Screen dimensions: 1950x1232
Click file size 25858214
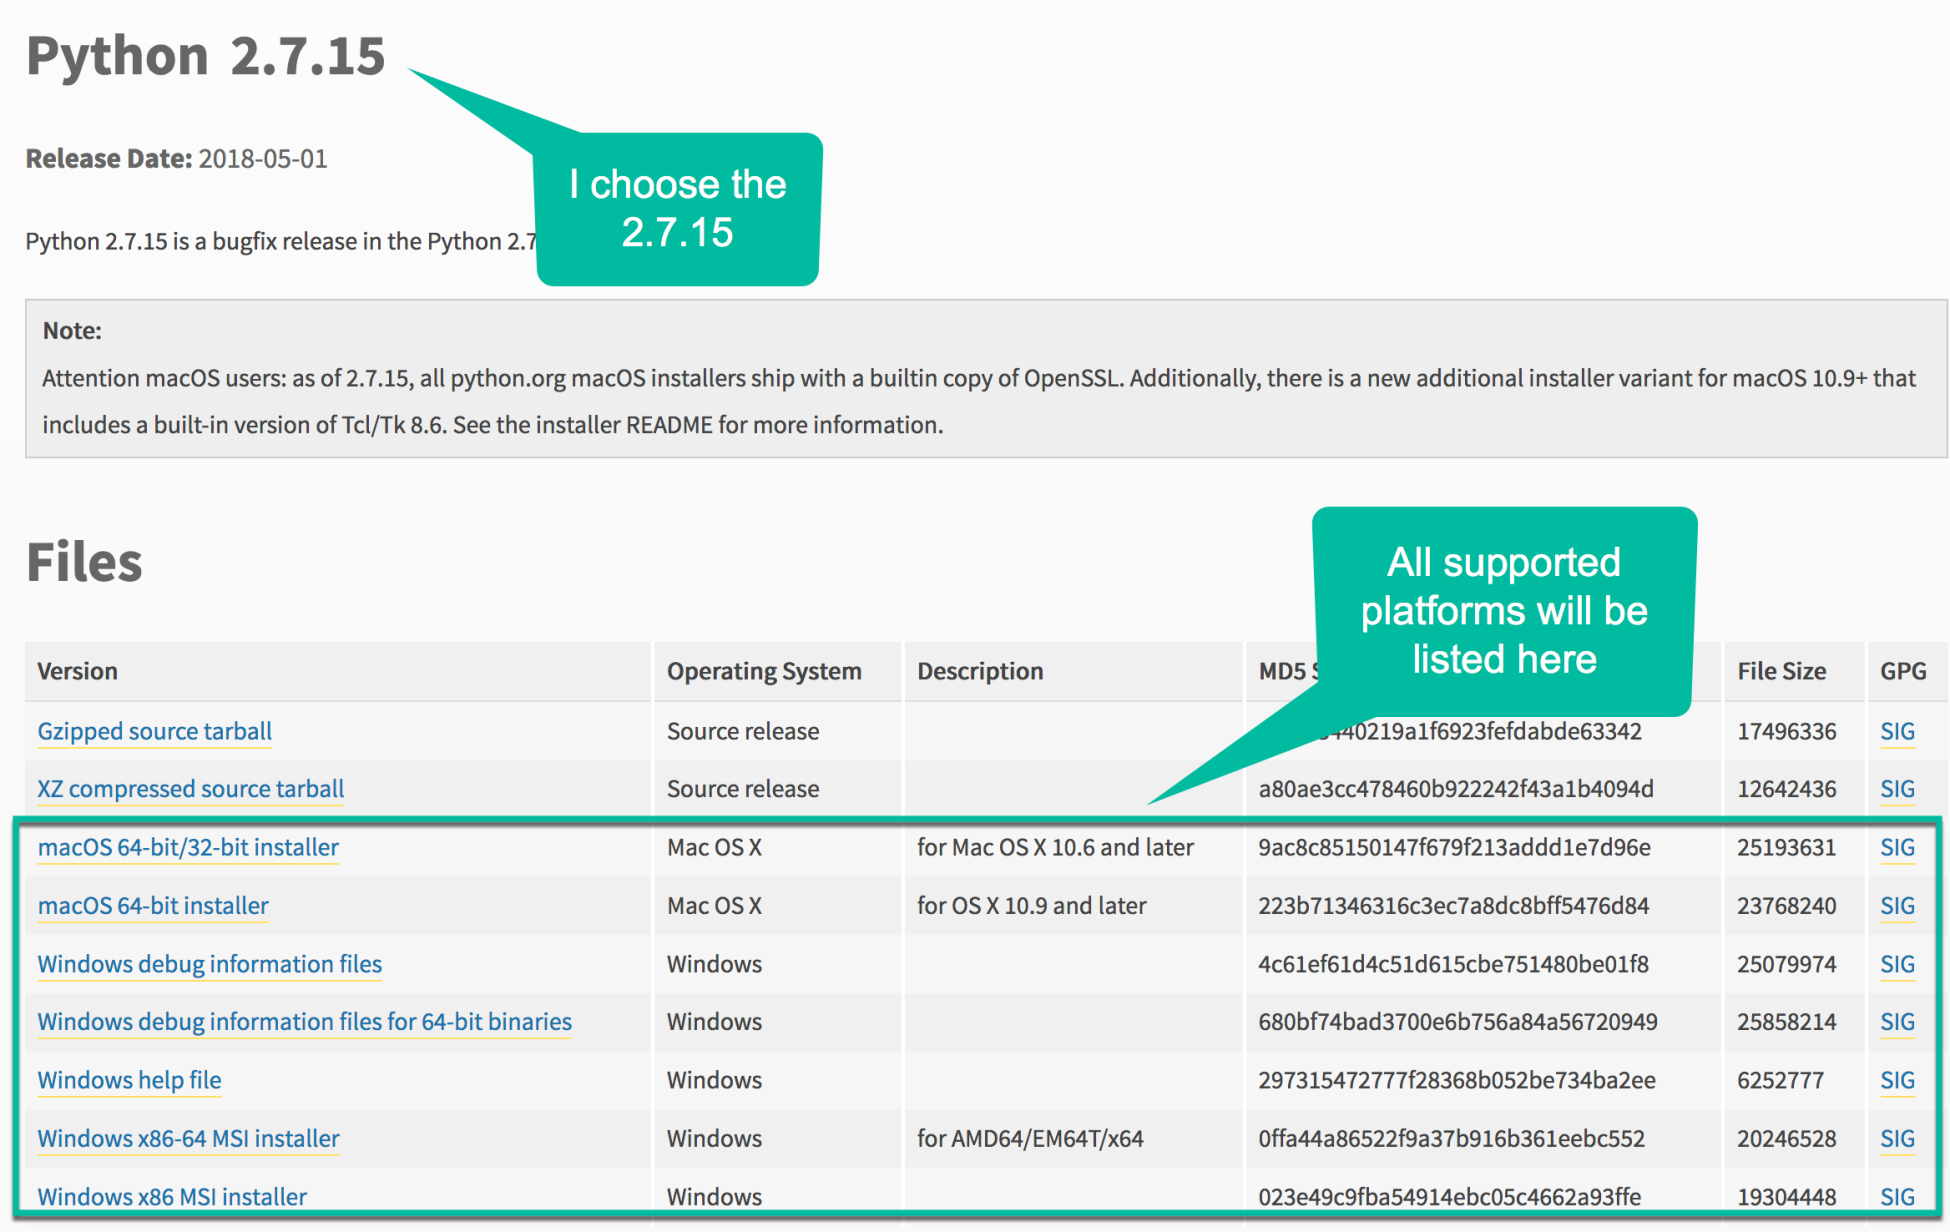pyautogui.click(x=1786, y=1021)
